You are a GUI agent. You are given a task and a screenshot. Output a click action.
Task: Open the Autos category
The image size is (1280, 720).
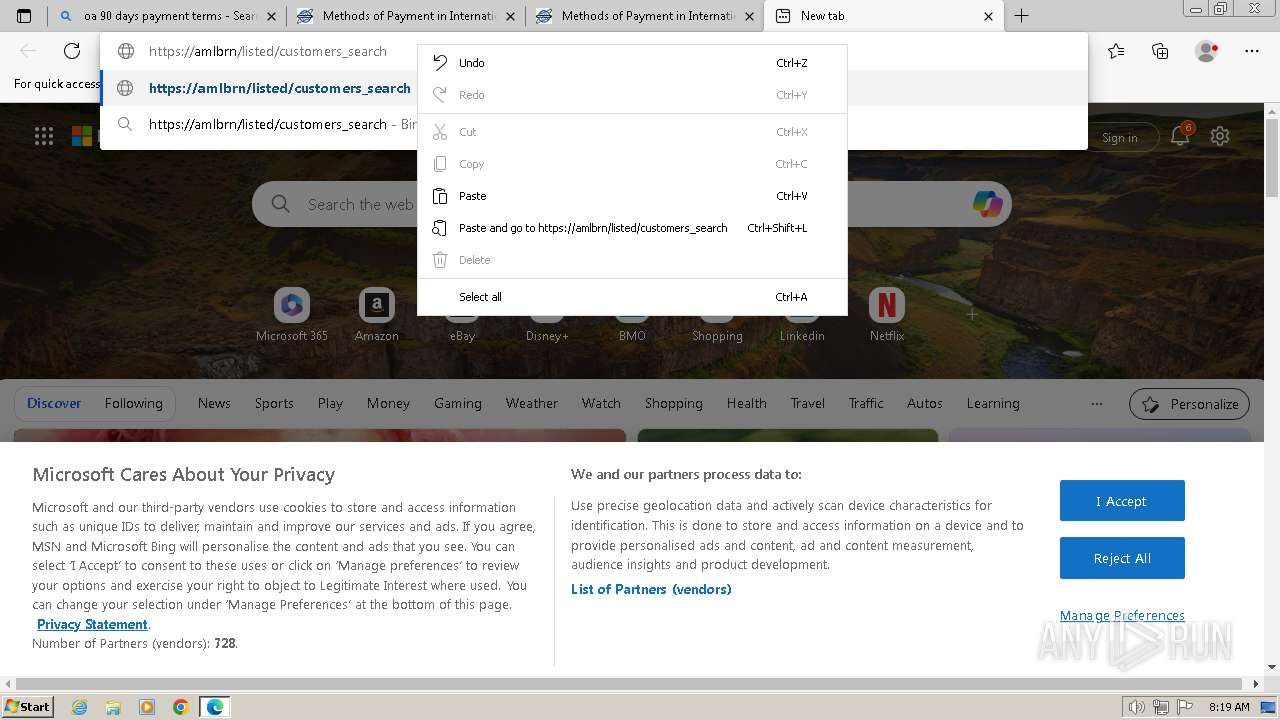click(x=924, y=403)
